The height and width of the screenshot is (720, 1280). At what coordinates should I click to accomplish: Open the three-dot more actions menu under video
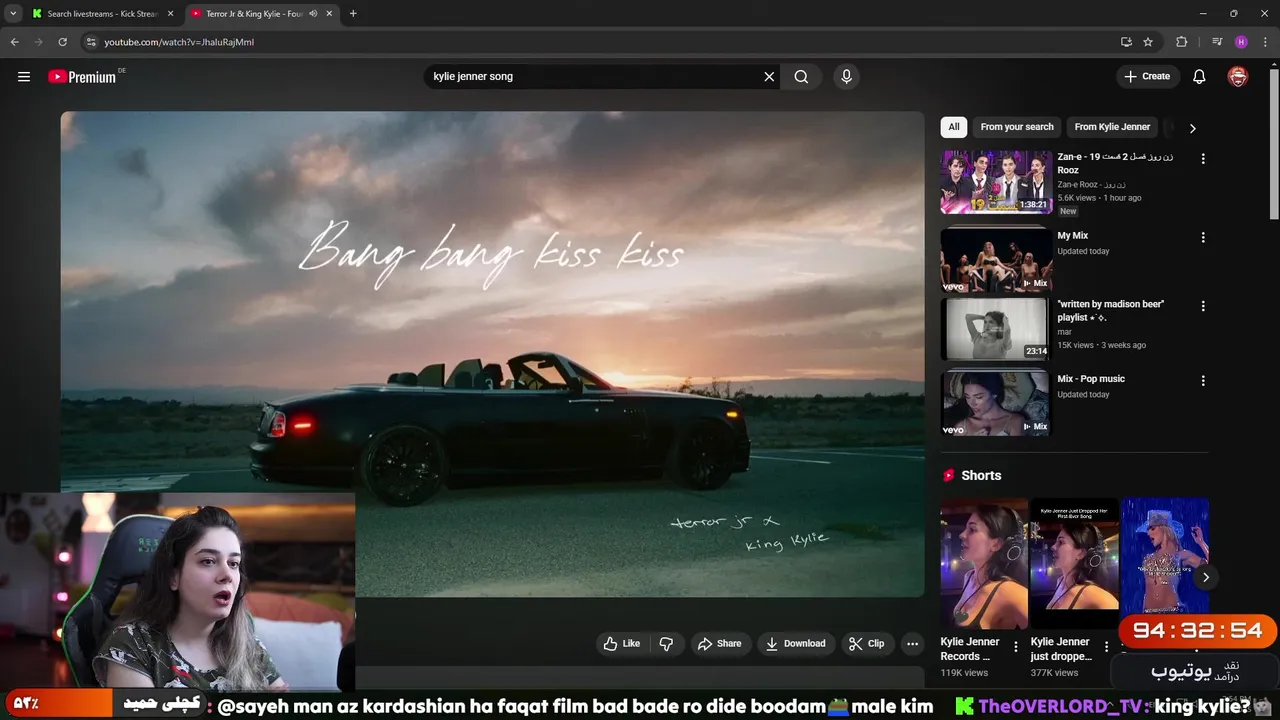click(912, 644)
